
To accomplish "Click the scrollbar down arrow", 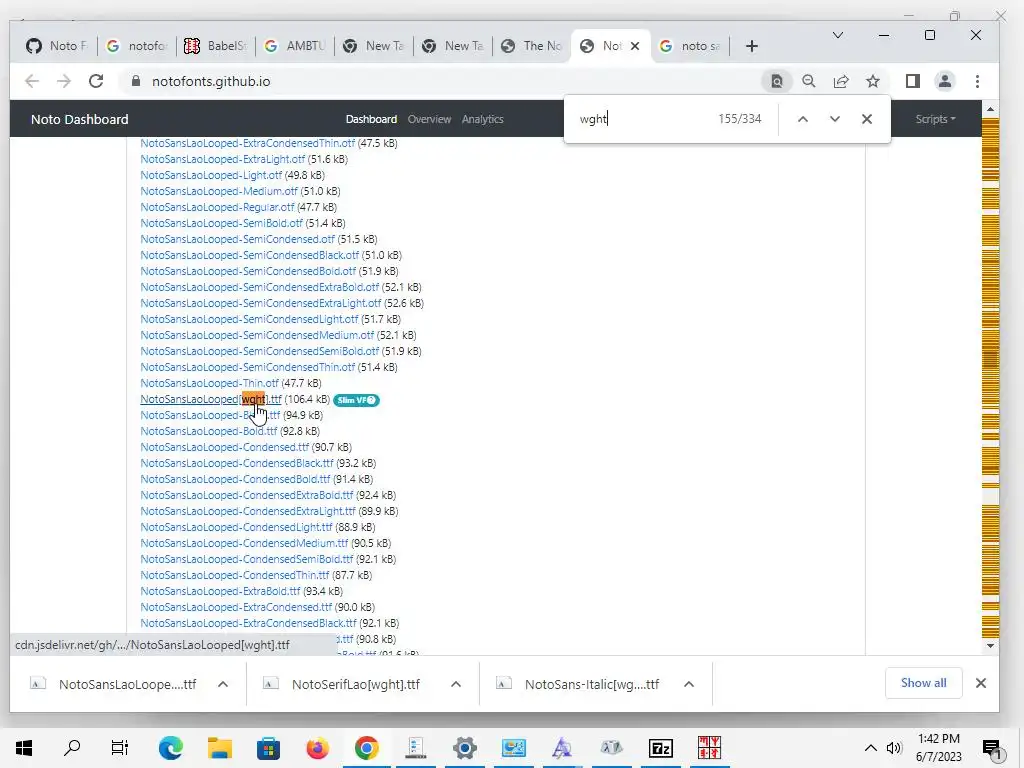I will pyautogui.click(x=990, y=646).
